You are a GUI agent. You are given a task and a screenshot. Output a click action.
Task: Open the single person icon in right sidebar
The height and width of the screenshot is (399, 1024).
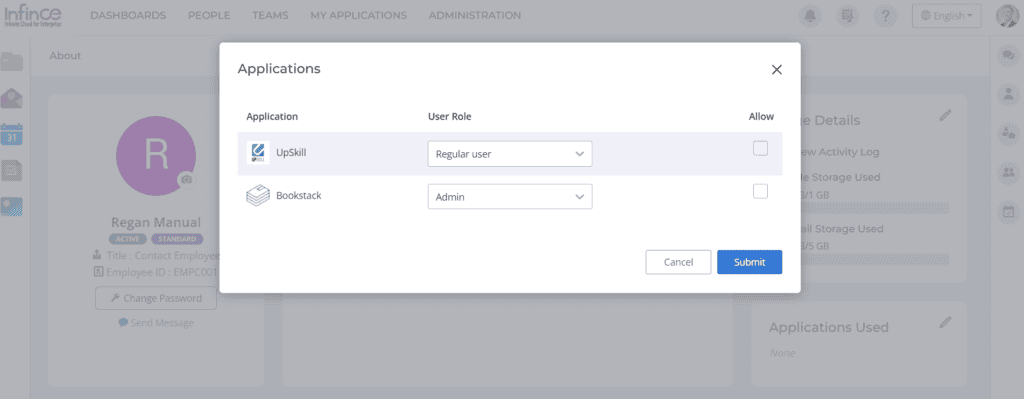(x=1008, y=95)
